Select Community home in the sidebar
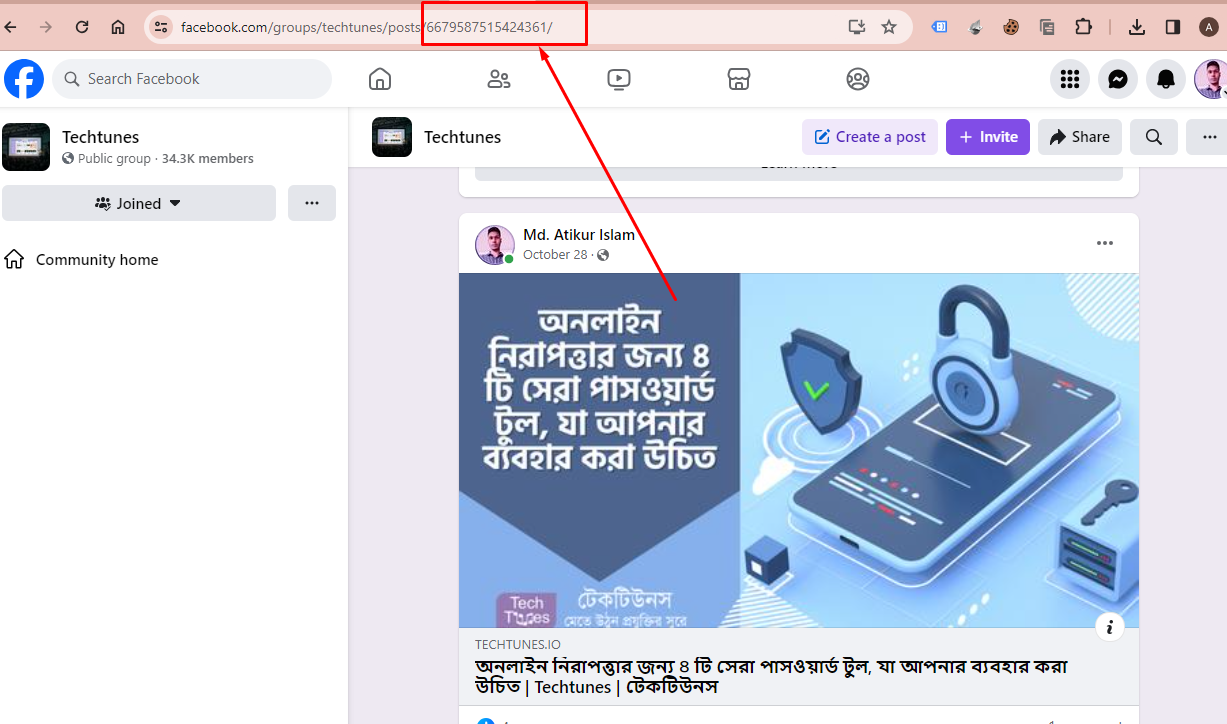Screen dimensions: 1227x724 (x=96, y=259)
